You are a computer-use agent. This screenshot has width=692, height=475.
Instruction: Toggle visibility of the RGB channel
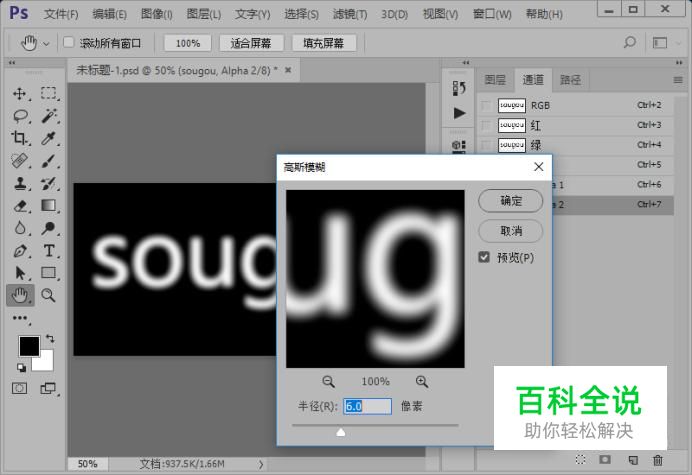click(x=486, y=106)
